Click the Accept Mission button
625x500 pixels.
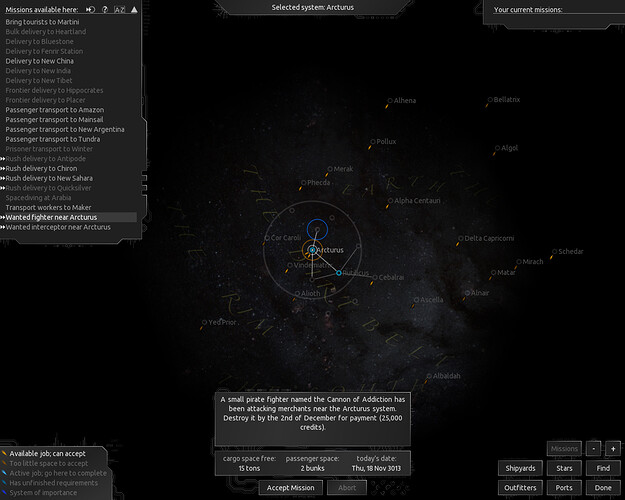click(291, 488)
